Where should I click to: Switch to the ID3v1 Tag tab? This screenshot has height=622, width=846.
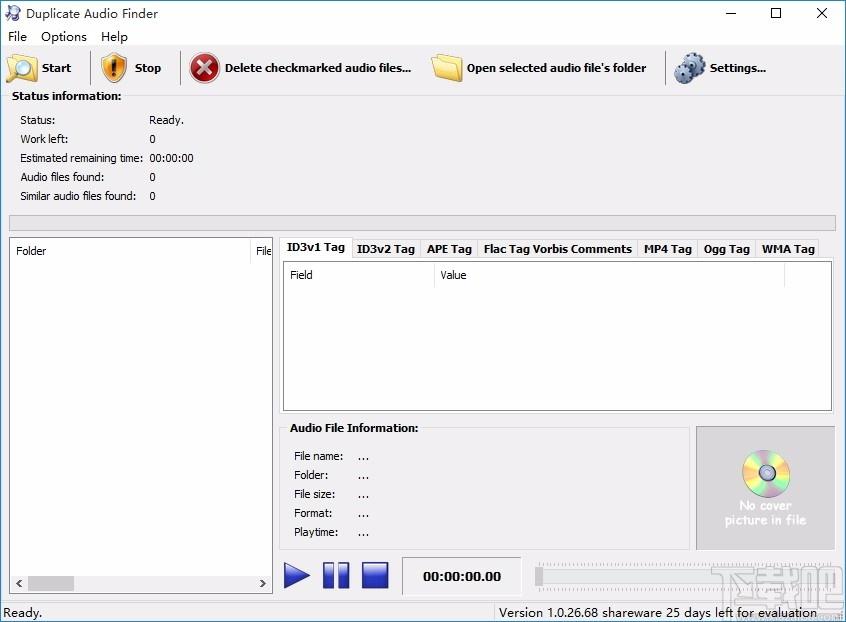point(316,248)
